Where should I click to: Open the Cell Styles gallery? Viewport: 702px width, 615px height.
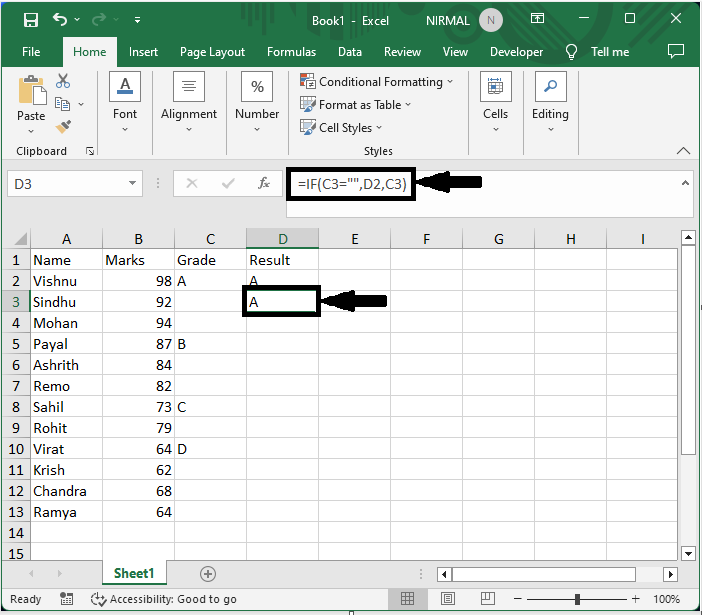(x=341, y=128)
